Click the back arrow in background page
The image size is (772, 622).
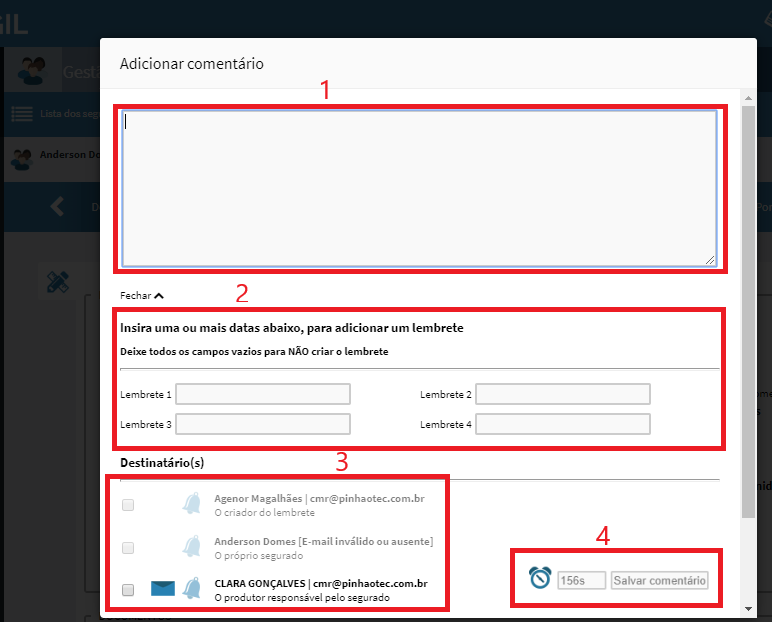pos(58,206)
